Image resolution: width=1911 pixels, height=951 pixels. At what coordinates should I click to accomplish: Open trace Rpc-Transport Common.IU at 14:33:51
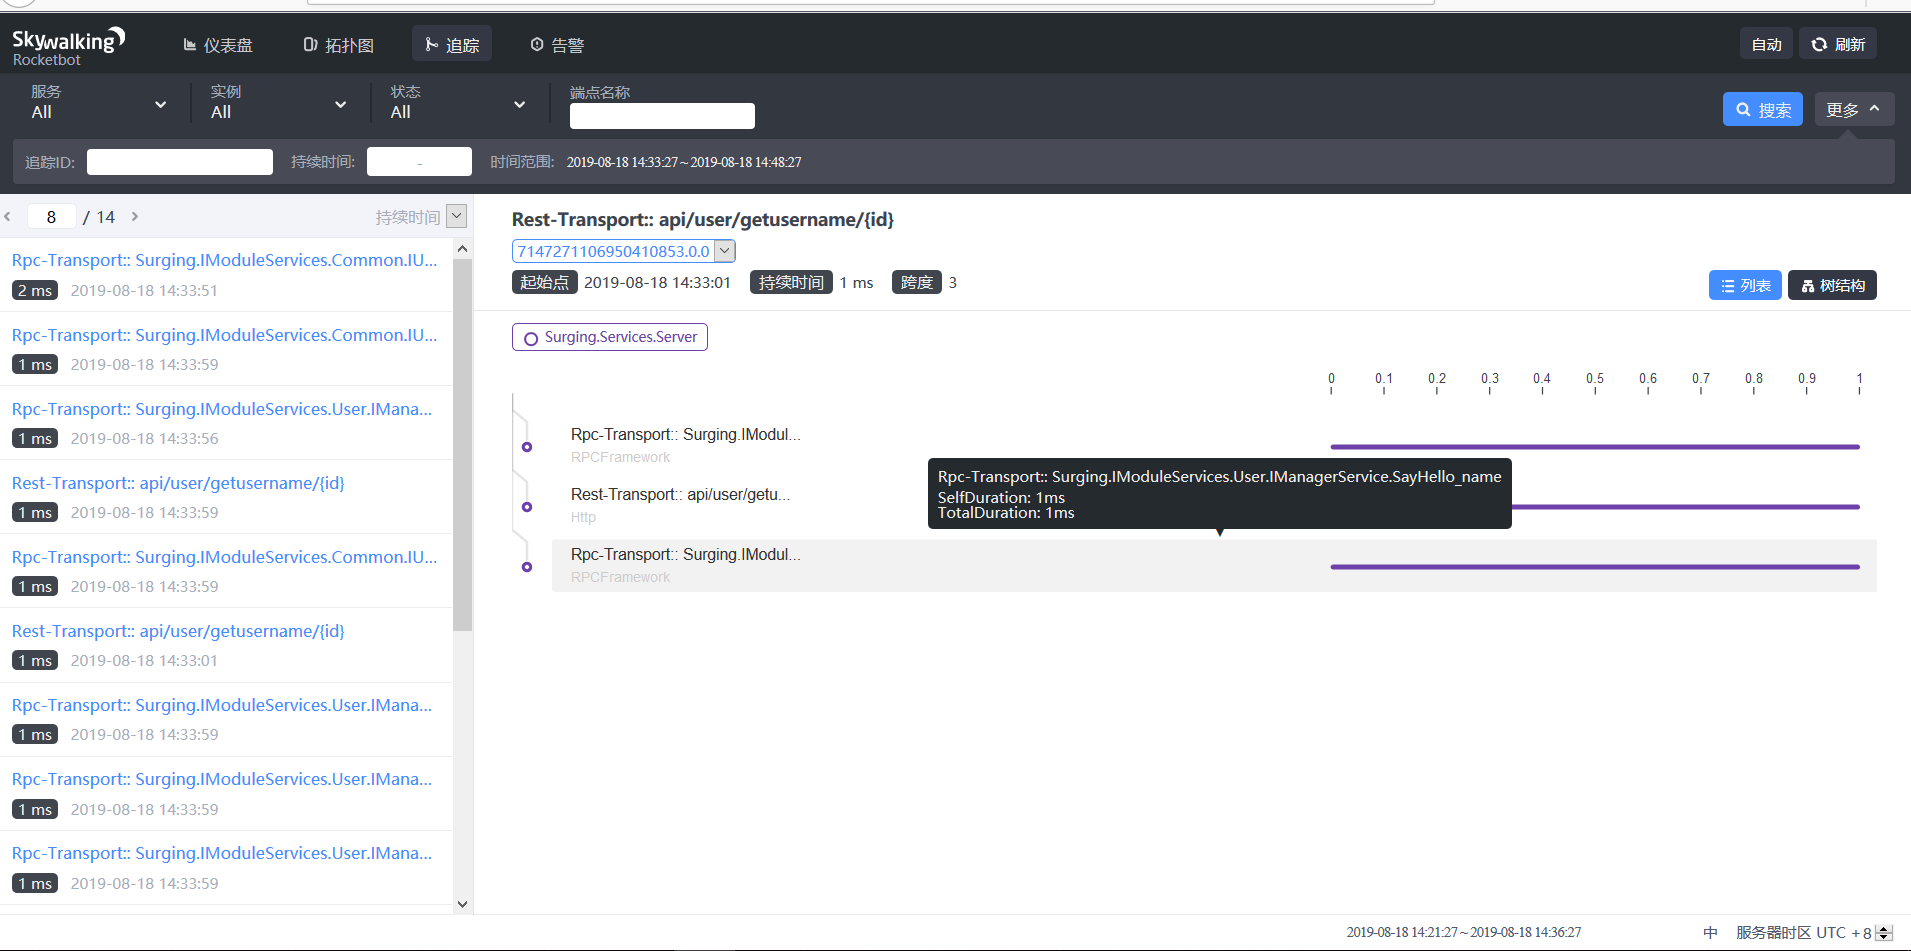(226, 274)
